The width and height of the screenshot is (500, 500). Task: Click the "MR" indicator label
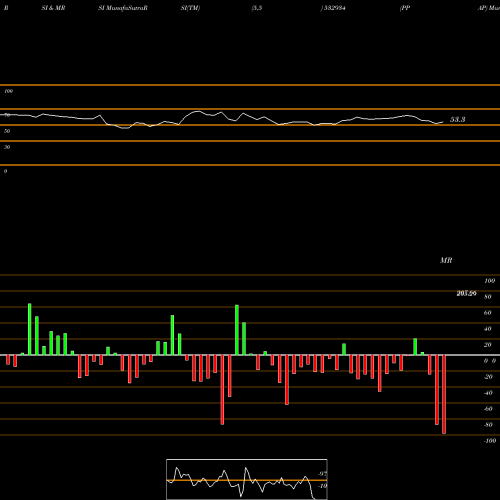click(446, 260)
